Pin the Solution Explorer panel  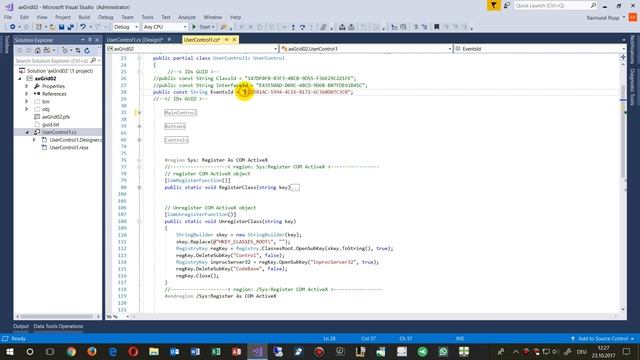90,40
